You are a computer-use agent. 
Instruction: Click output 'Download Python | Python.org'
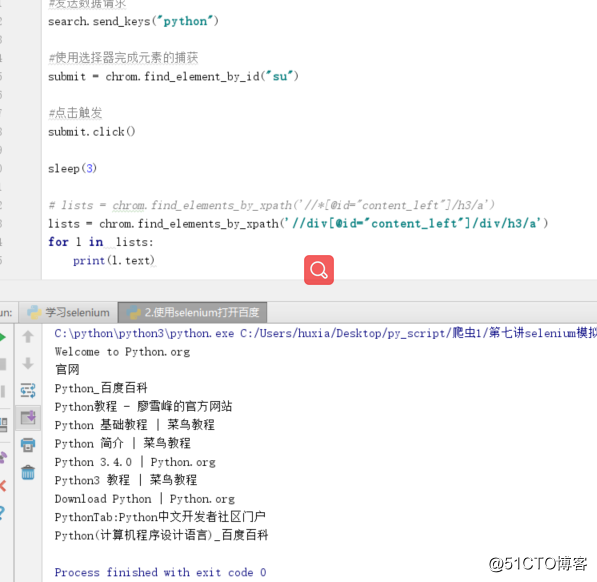(145, 499)
